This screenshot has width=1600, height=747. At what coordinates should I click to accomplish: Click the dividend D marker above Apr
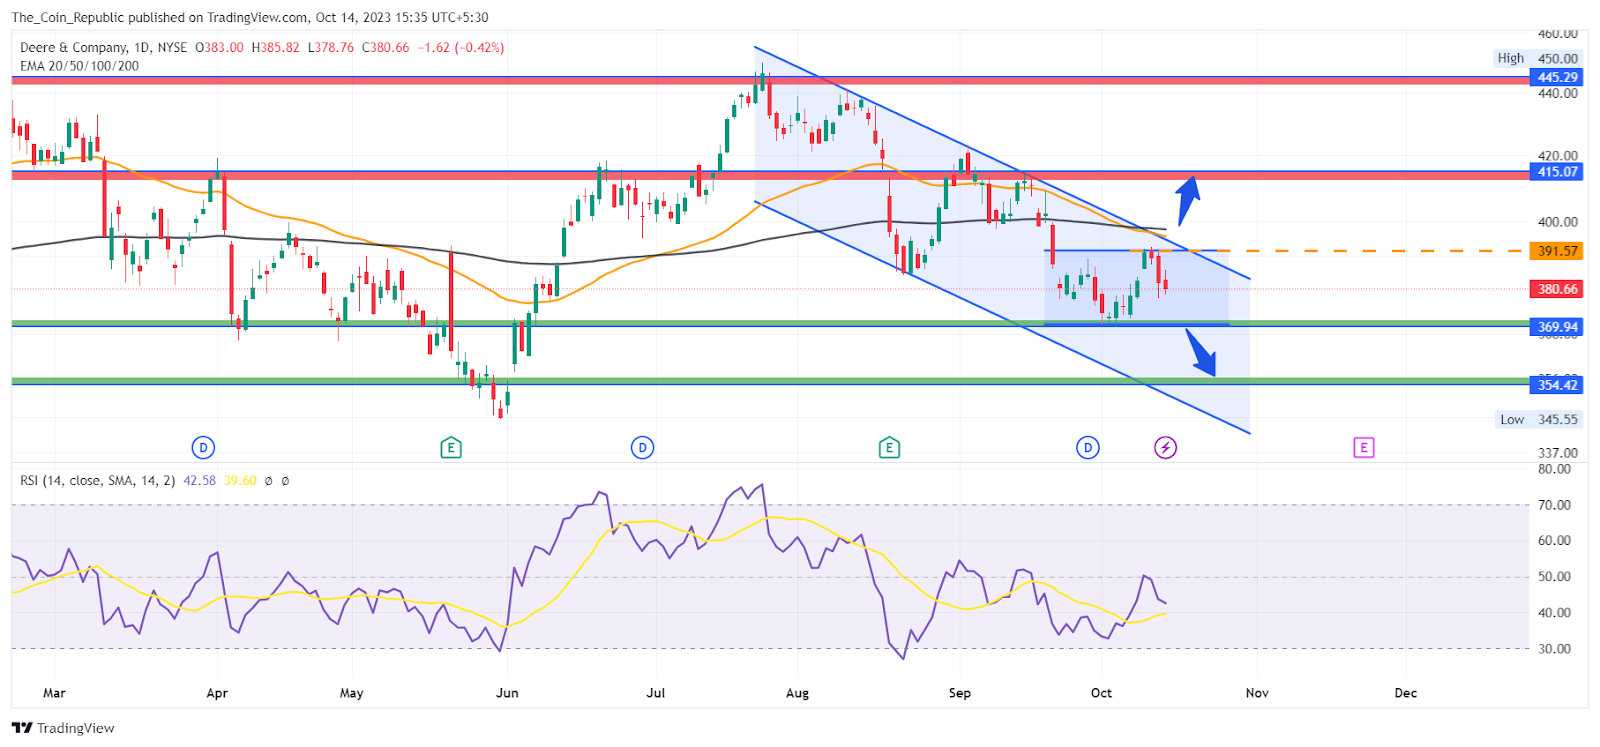(x=203, y=448)
